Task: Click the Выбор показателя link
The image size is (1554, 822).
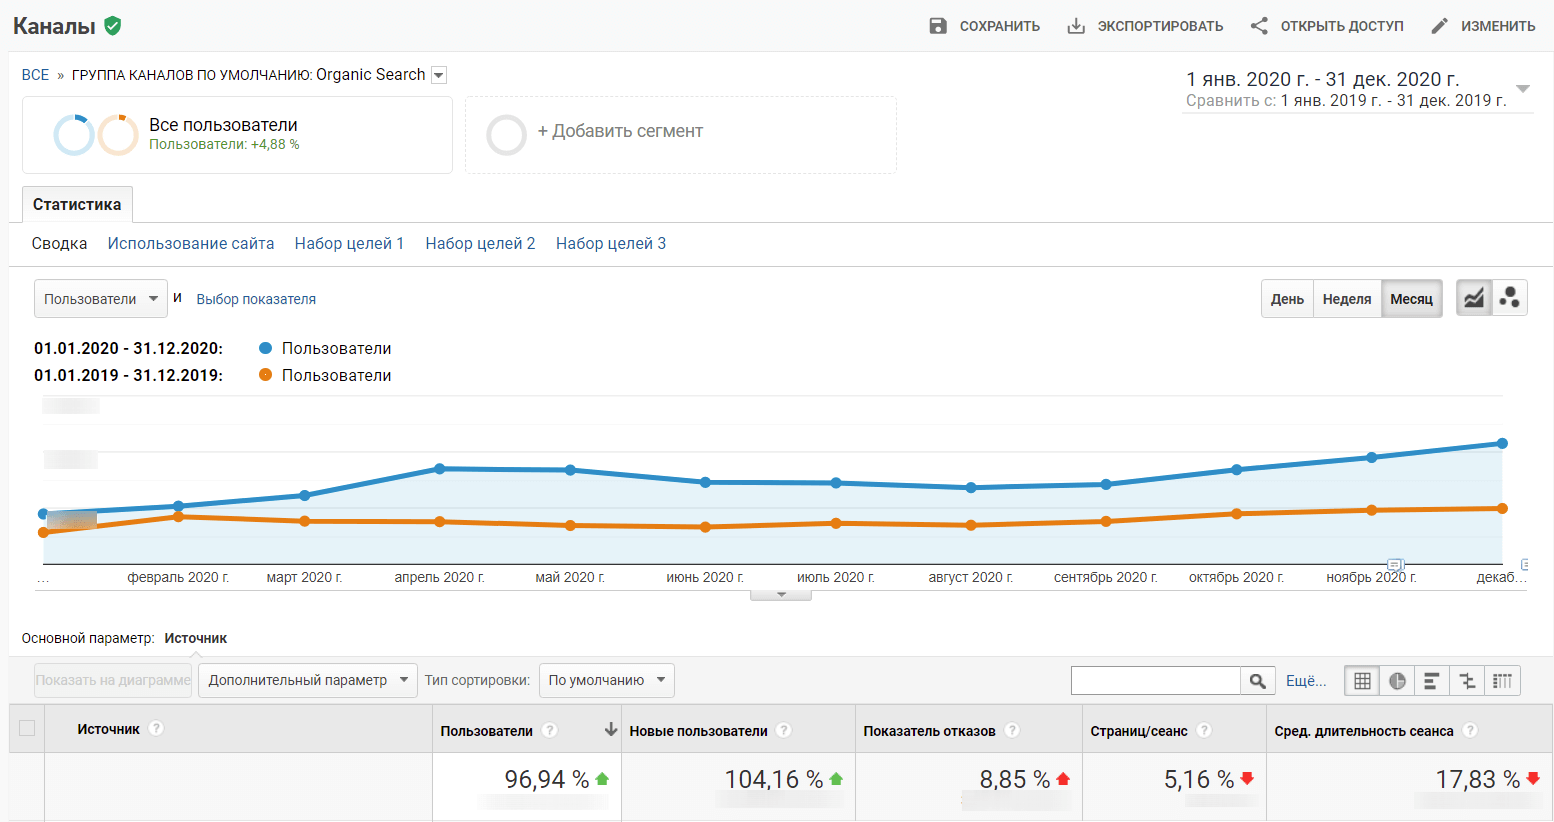Action: pyautogui.click(x=256, y=299)
